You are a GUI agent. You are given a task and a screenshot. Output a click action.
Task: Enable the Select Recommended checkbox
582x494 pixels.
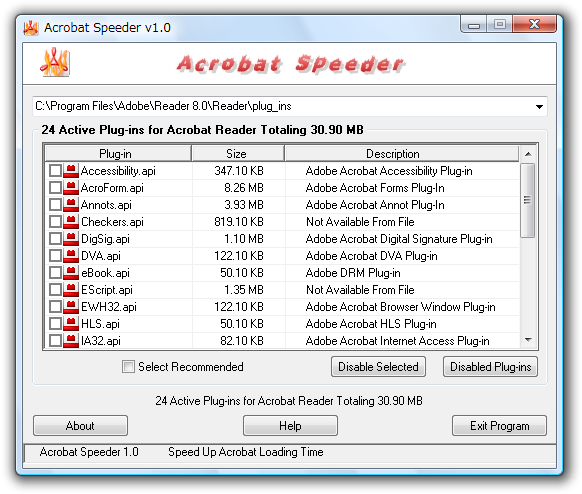point(128,367)
